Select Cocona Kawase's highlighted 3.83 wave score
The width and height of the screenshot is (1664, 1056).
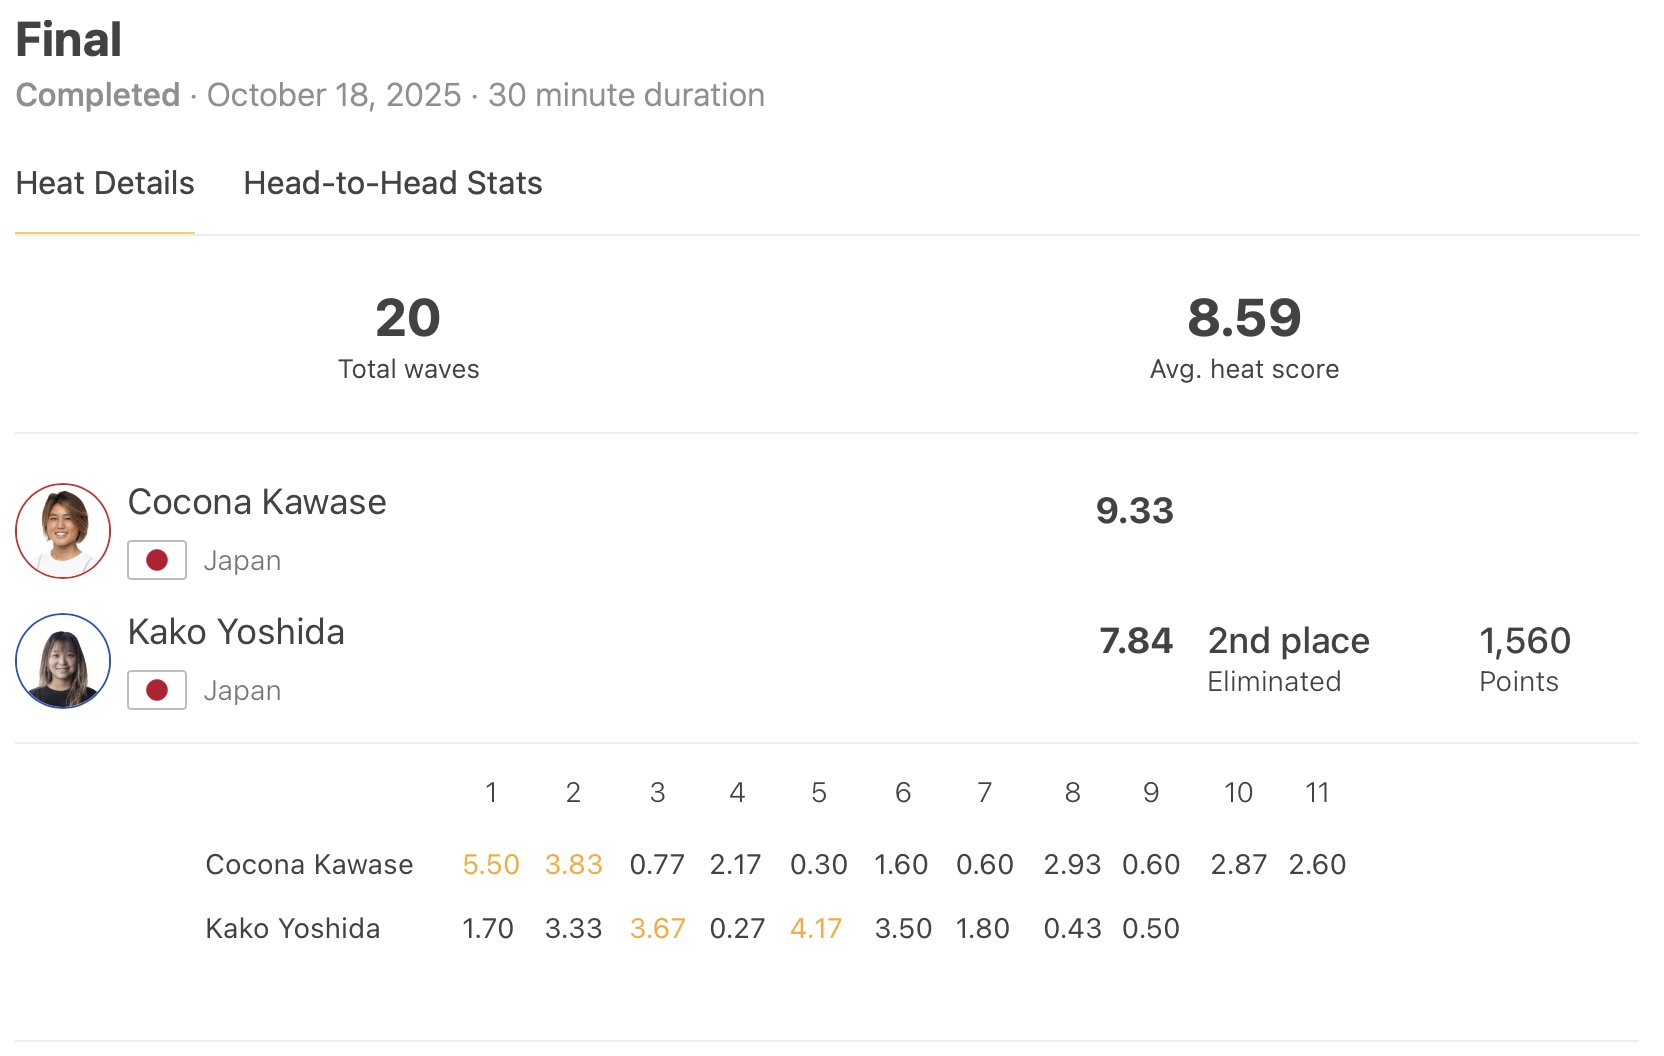(573, 865)
